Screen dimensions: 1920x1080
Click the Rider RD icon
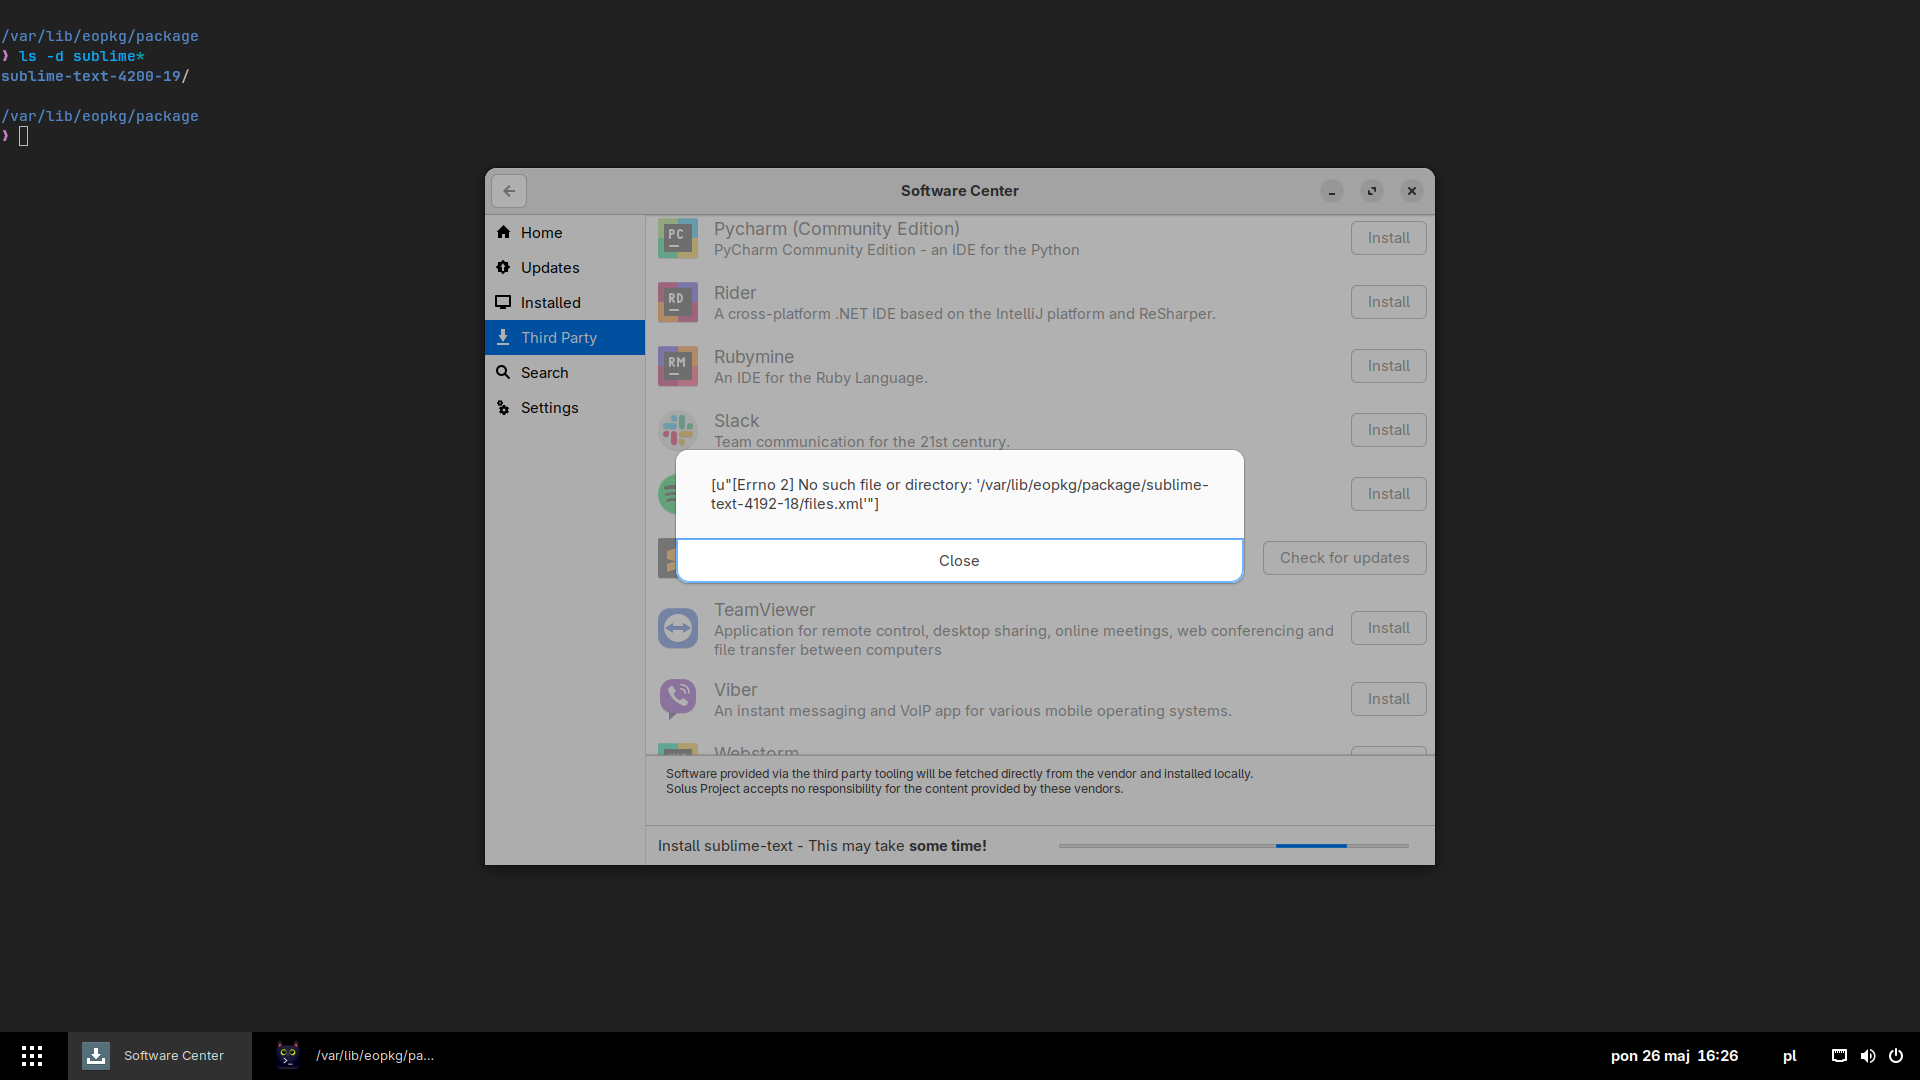pos(678,303)
